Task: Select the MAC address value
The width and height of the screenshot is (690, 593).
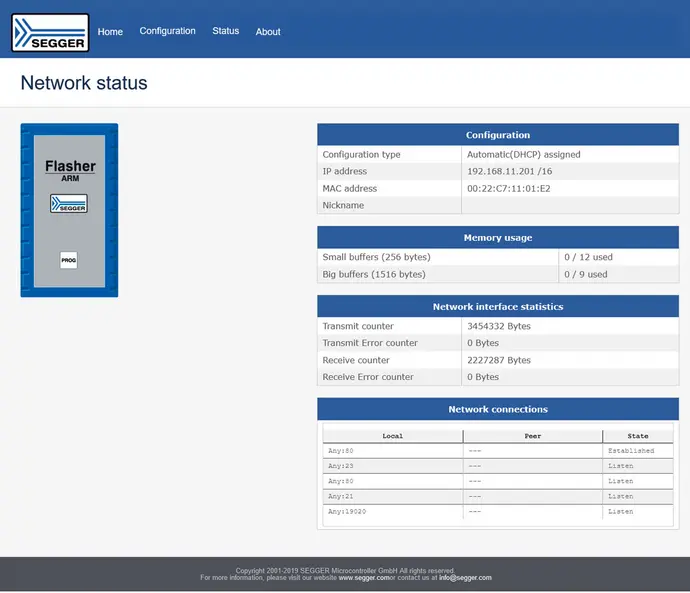Action: click(x=508, y=189)
